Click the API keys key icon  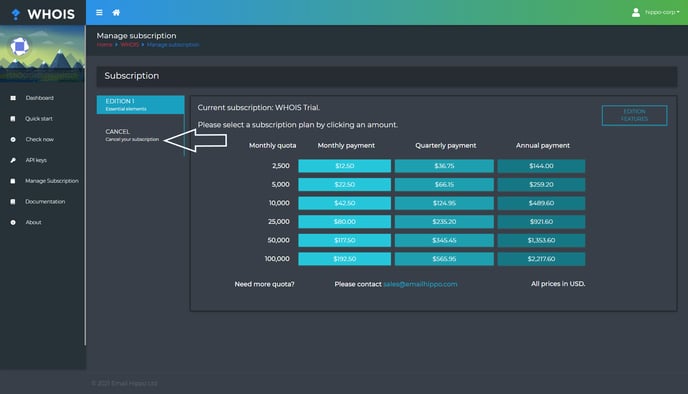click(x=13, y=160)
